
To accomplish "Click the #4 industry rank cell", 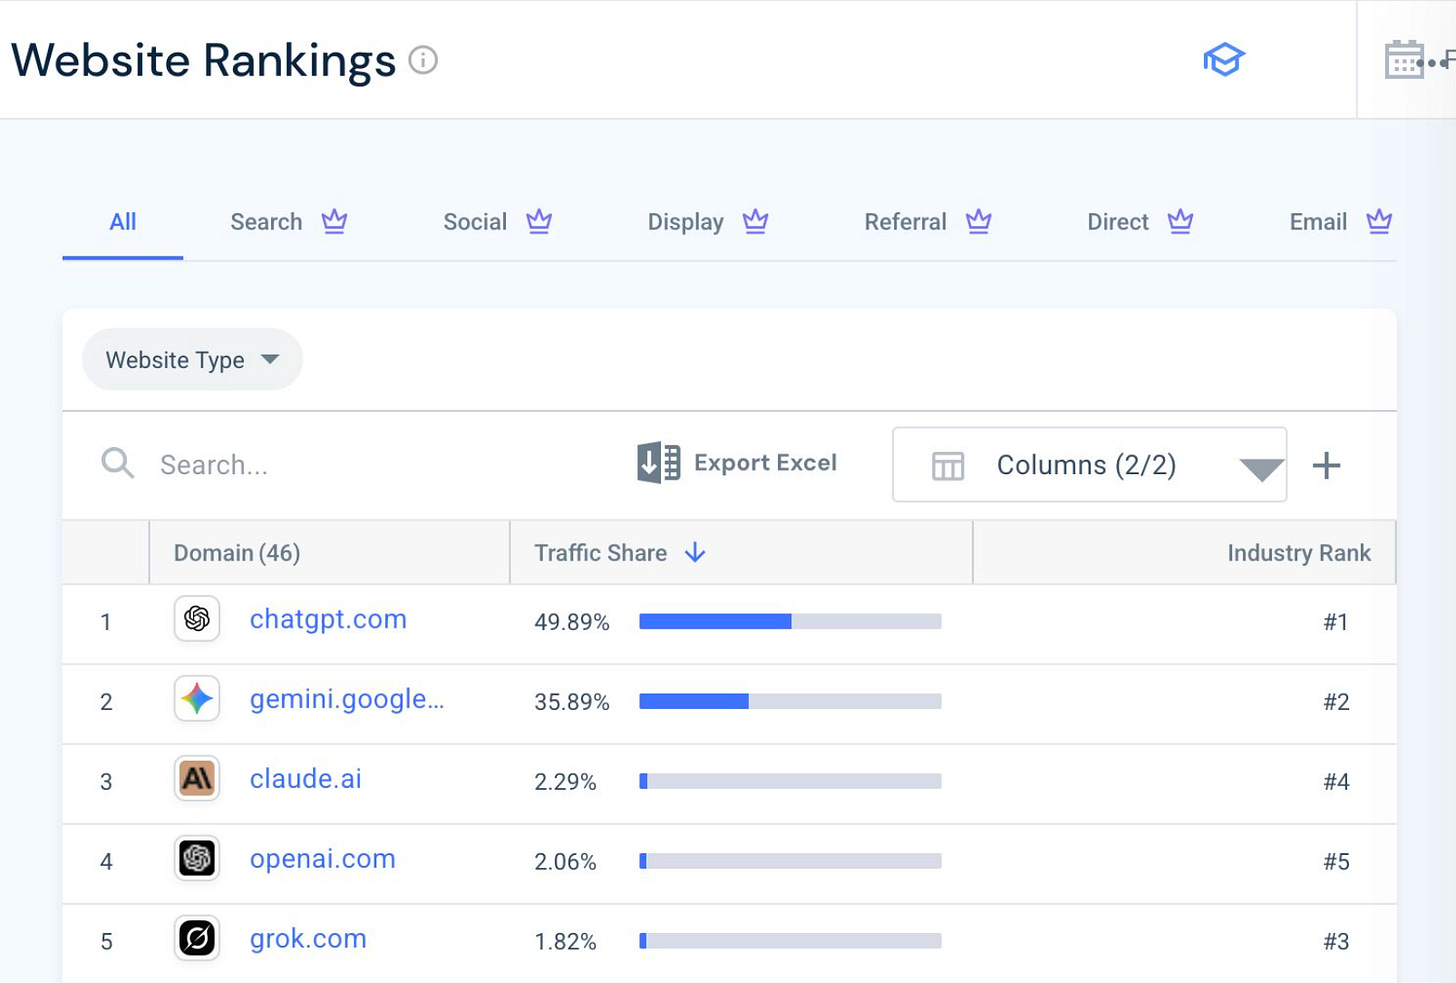I will pyautogui.click(x=1336, y=782).
